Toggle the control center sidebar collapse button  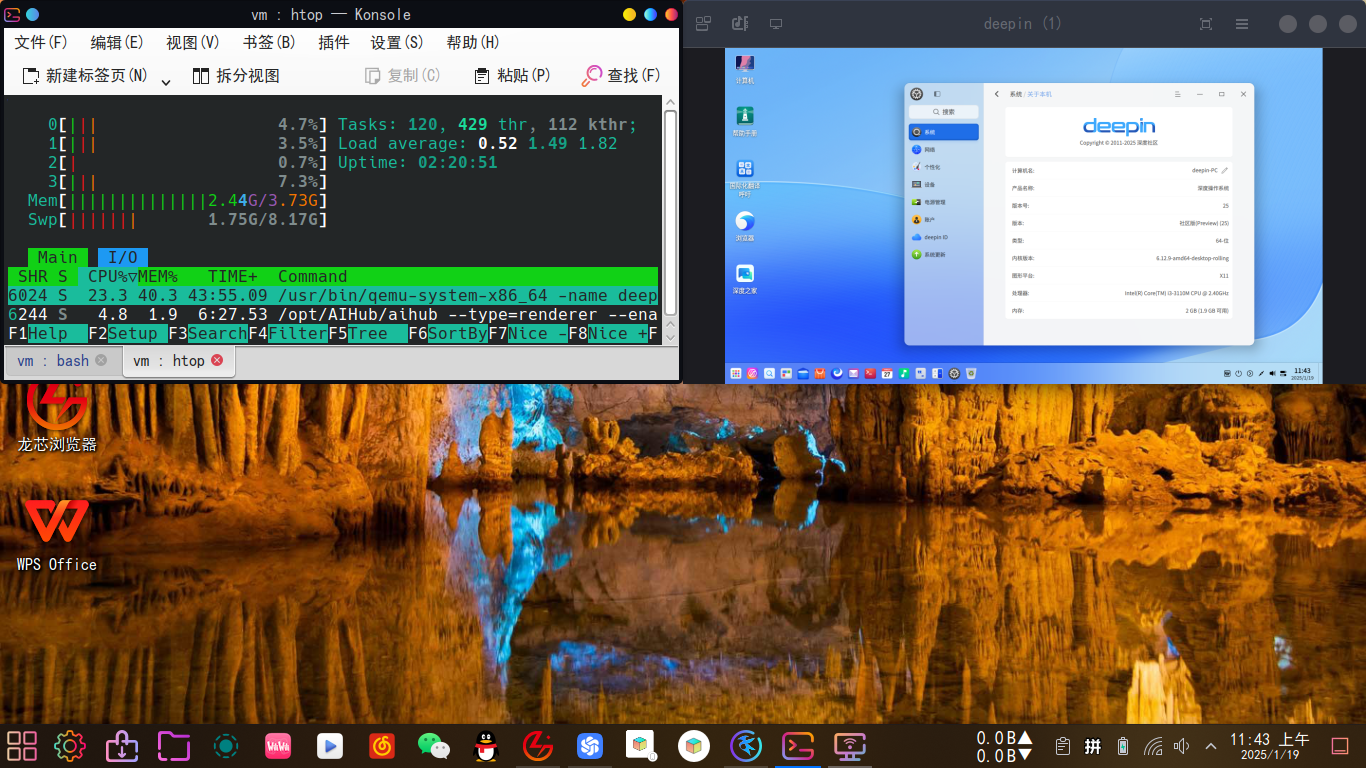937,94
